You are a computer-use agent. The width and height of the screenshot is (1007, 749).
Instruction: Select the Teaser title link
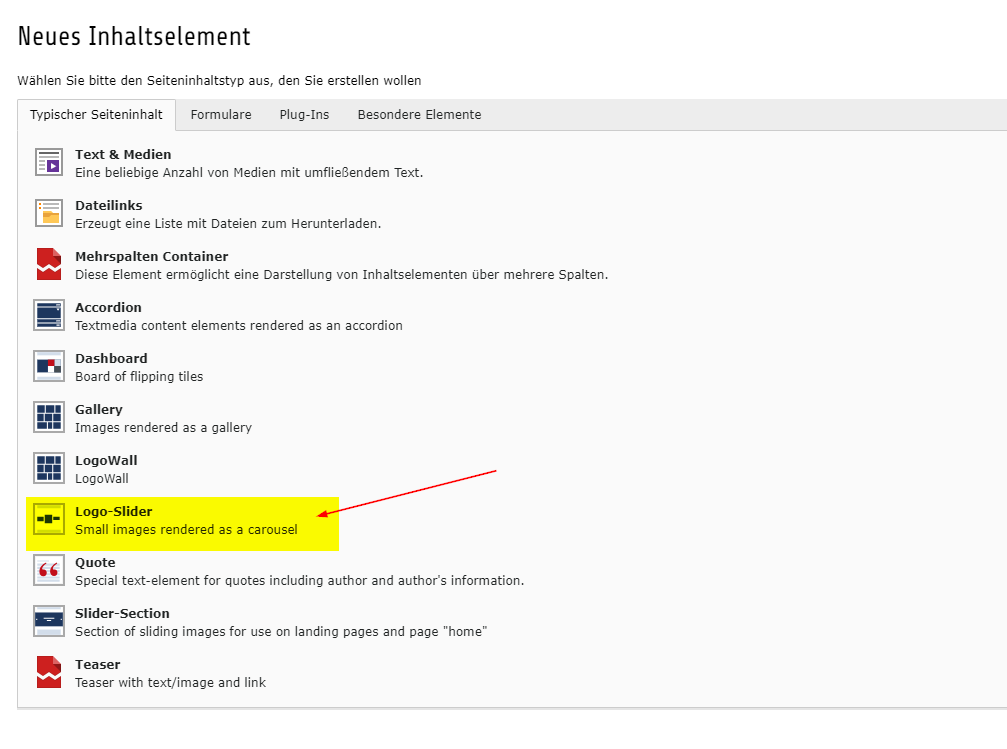97,665
